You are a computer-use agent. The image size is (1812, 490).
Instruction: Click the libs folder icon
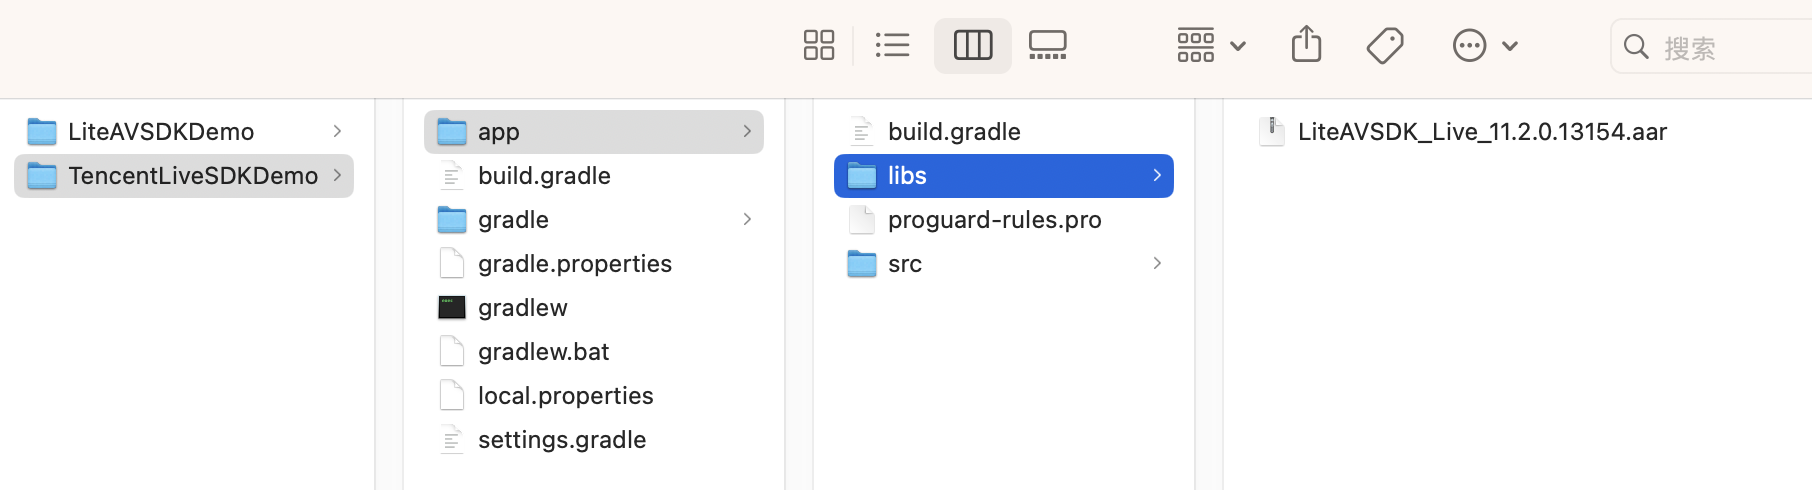[862, 176]
